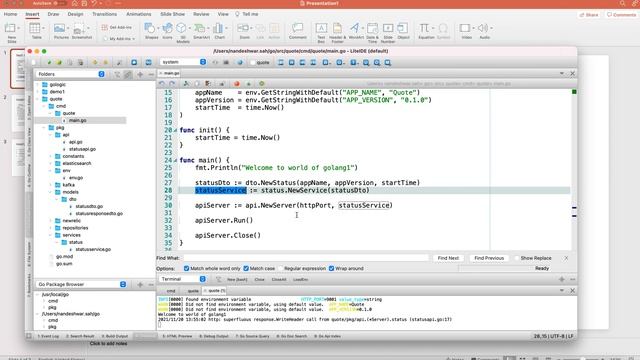640x360 pixels.
Task: Toggle Match whole word only checkbox
Action: pos(187,268)
